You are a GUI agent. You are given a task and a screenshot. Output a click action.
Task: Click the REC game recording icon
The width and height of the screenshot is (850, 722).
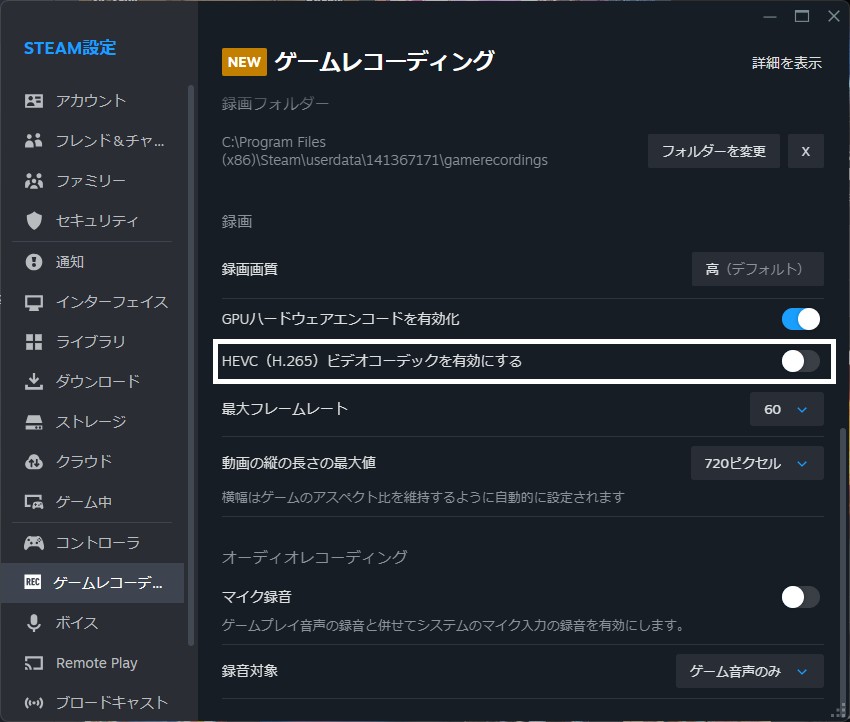click(x=33, y=582)
